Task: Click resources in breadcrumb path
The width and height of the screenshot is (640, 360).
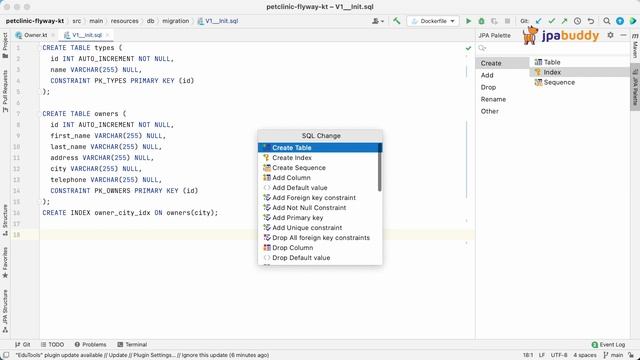Action: click(124, 21)
